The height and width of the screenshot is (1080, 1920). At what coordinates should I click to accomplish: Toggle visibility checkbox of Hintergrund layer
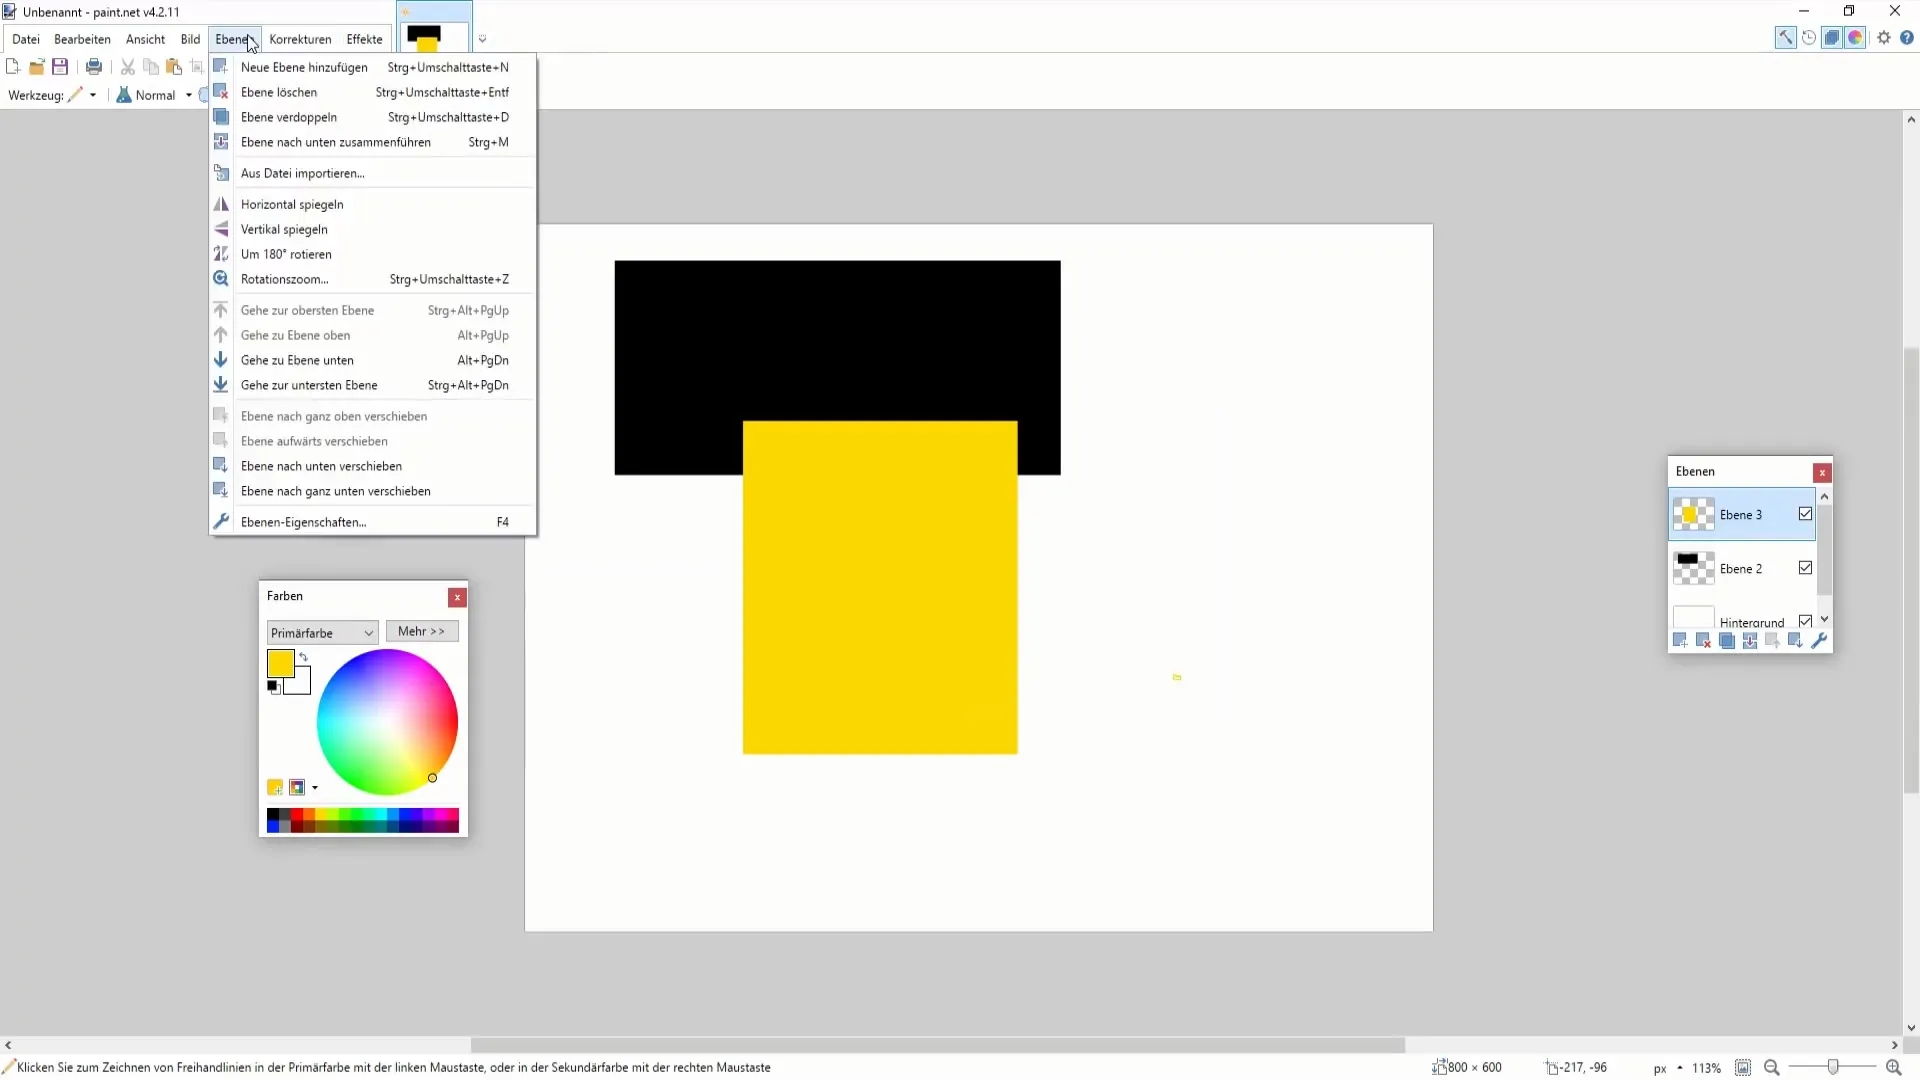[1805, 621]
